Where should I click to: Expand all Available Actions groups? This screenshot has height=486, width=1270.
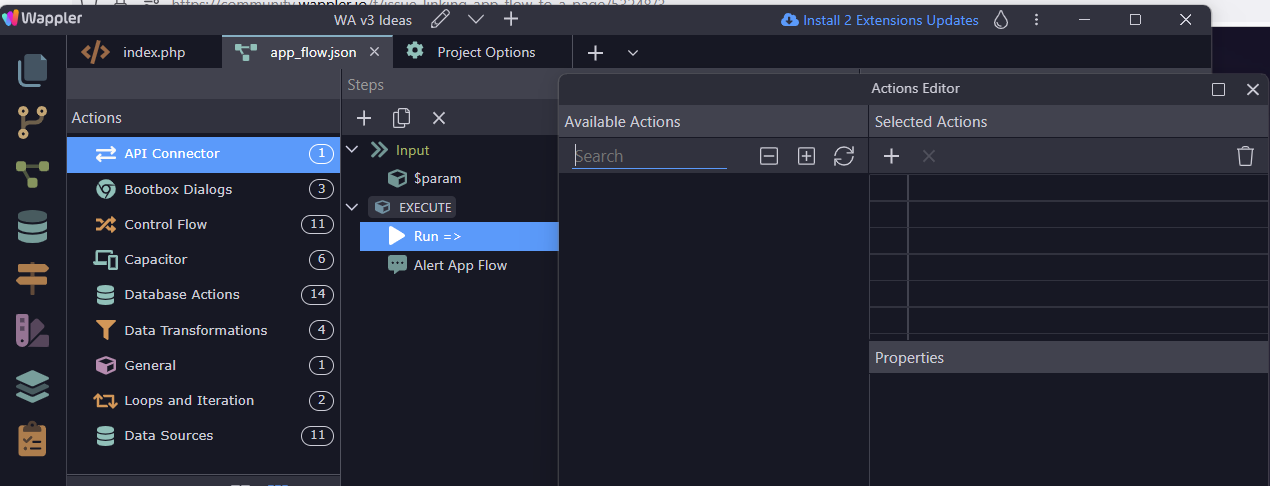point(806,156)
